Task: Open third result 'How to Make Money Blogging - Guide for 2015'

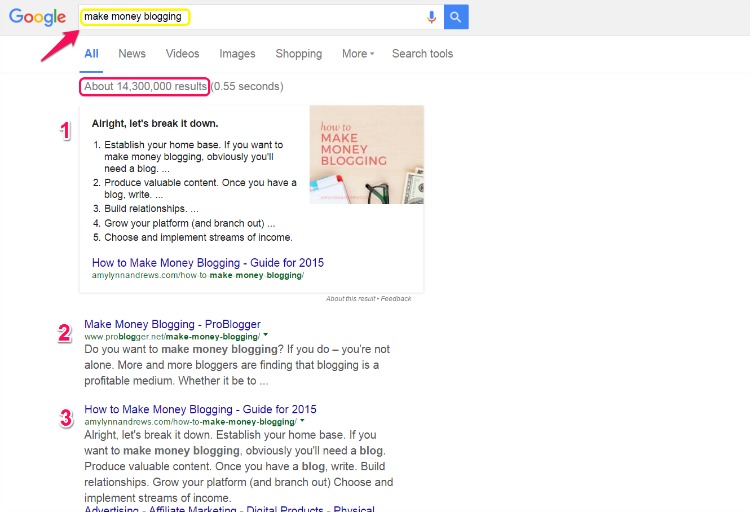Action: [200, 409]
